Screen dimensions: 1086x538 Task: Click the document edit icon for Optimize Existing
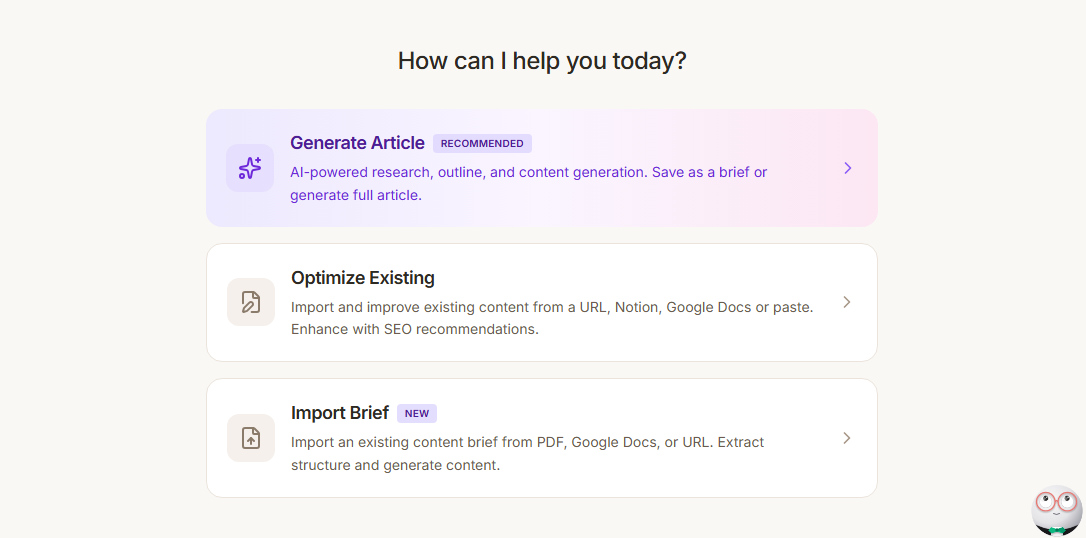(251, 302)
